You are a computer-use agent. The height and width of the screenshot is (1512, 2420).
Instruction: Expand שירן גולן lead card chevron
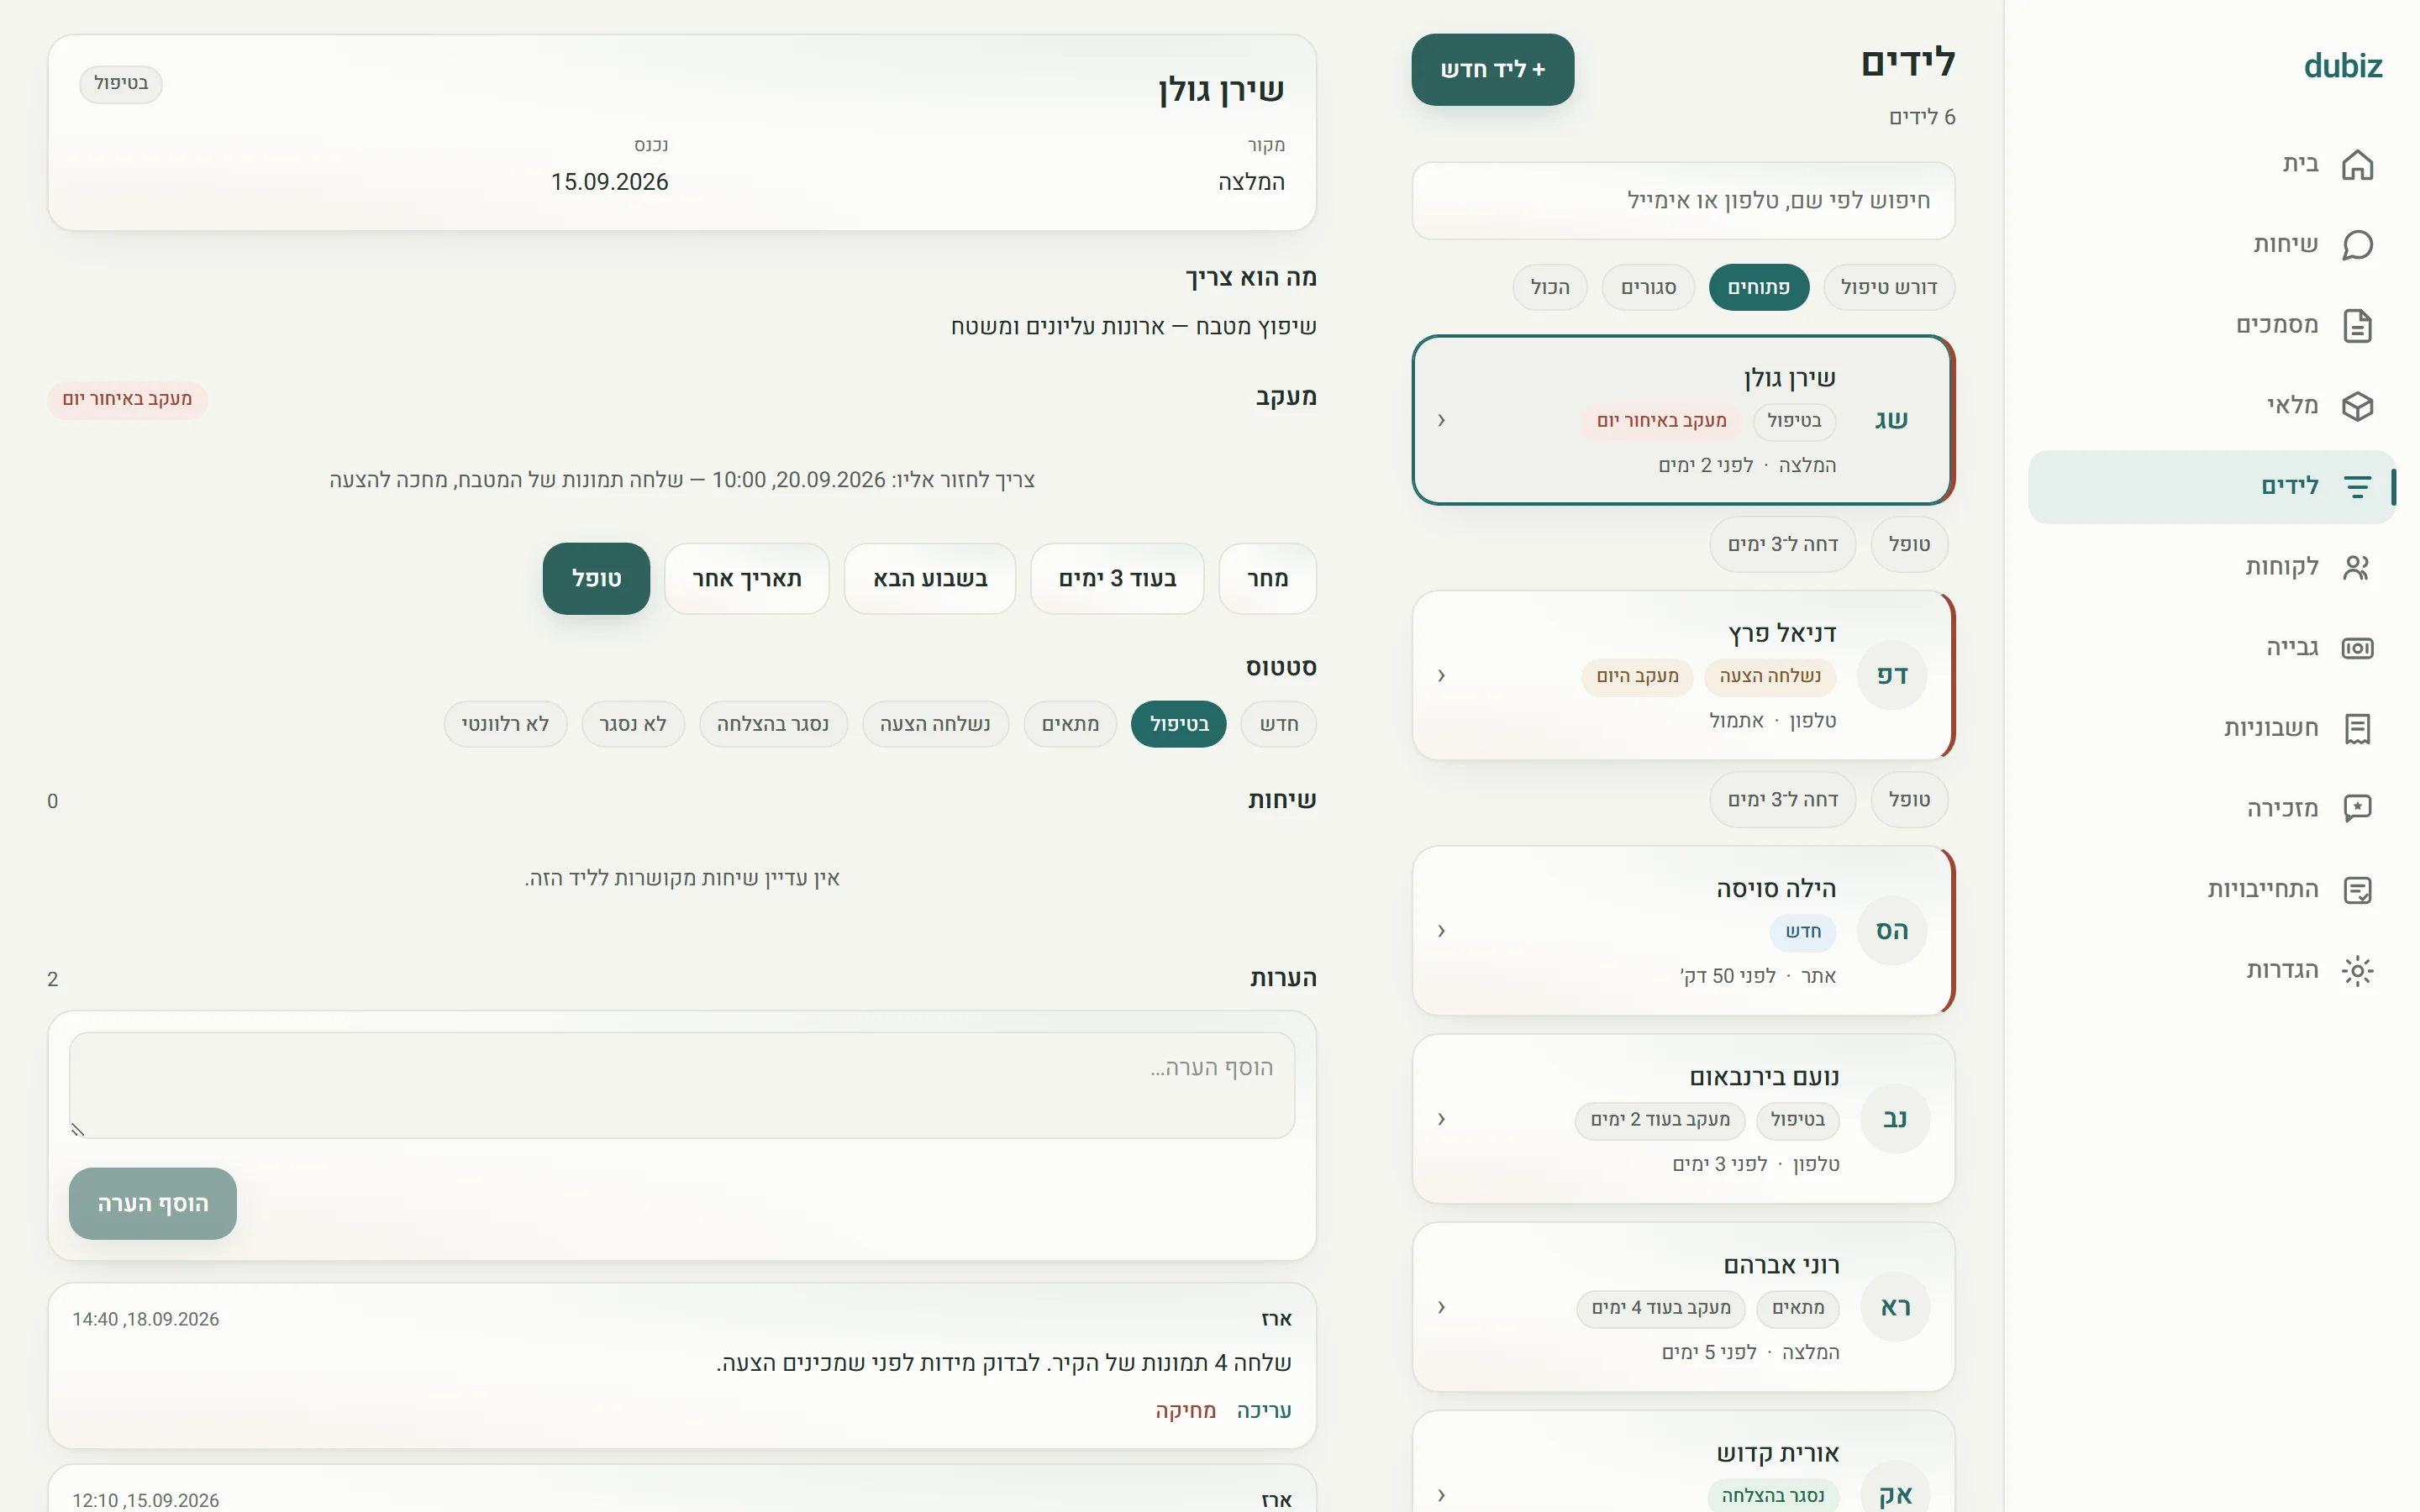point(1441,420)
